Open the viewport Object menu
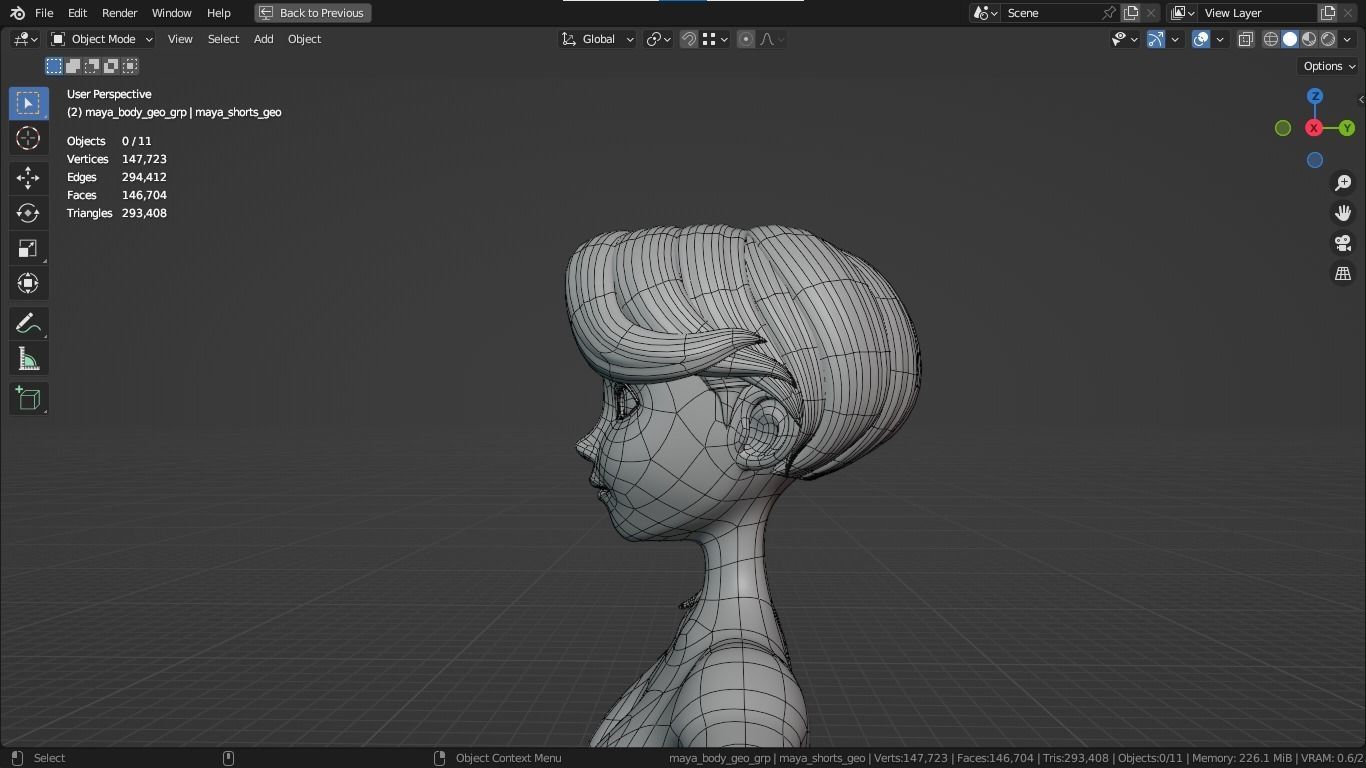This screenshot has height=768, width=1366. pyautogui.click(x=304, y=39)
